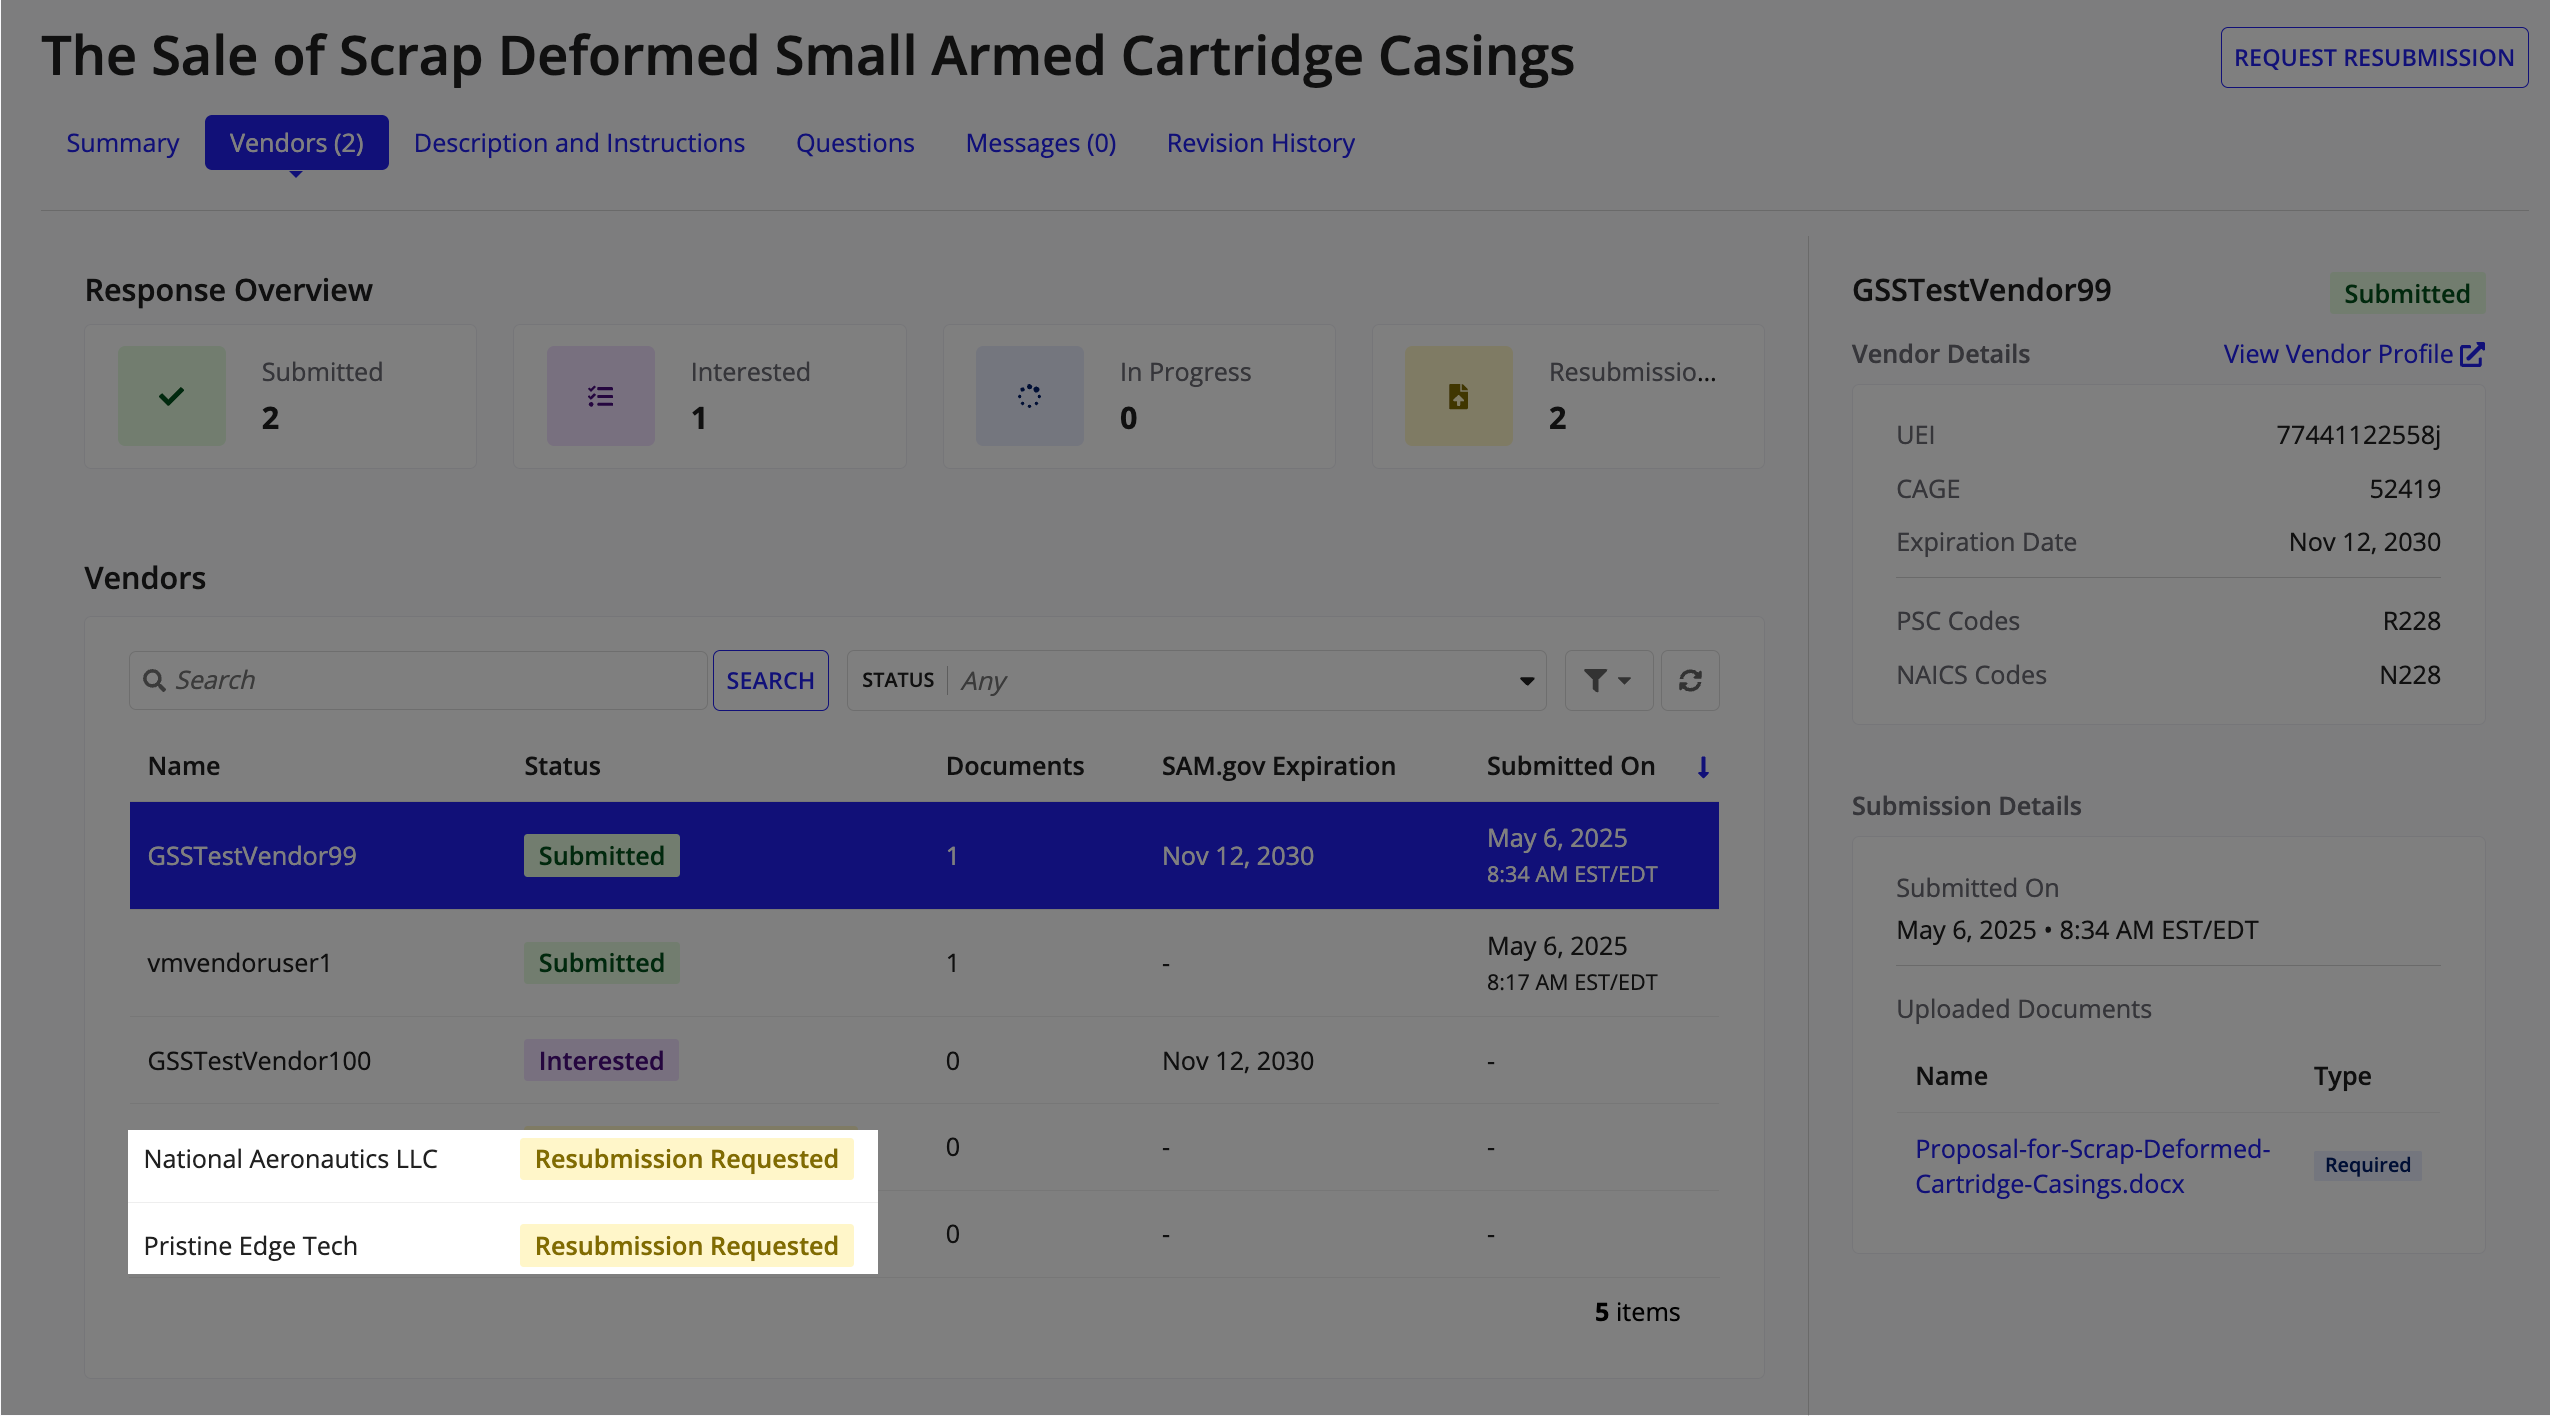
Task: Open the Questions tab
Action: point(855,143)
